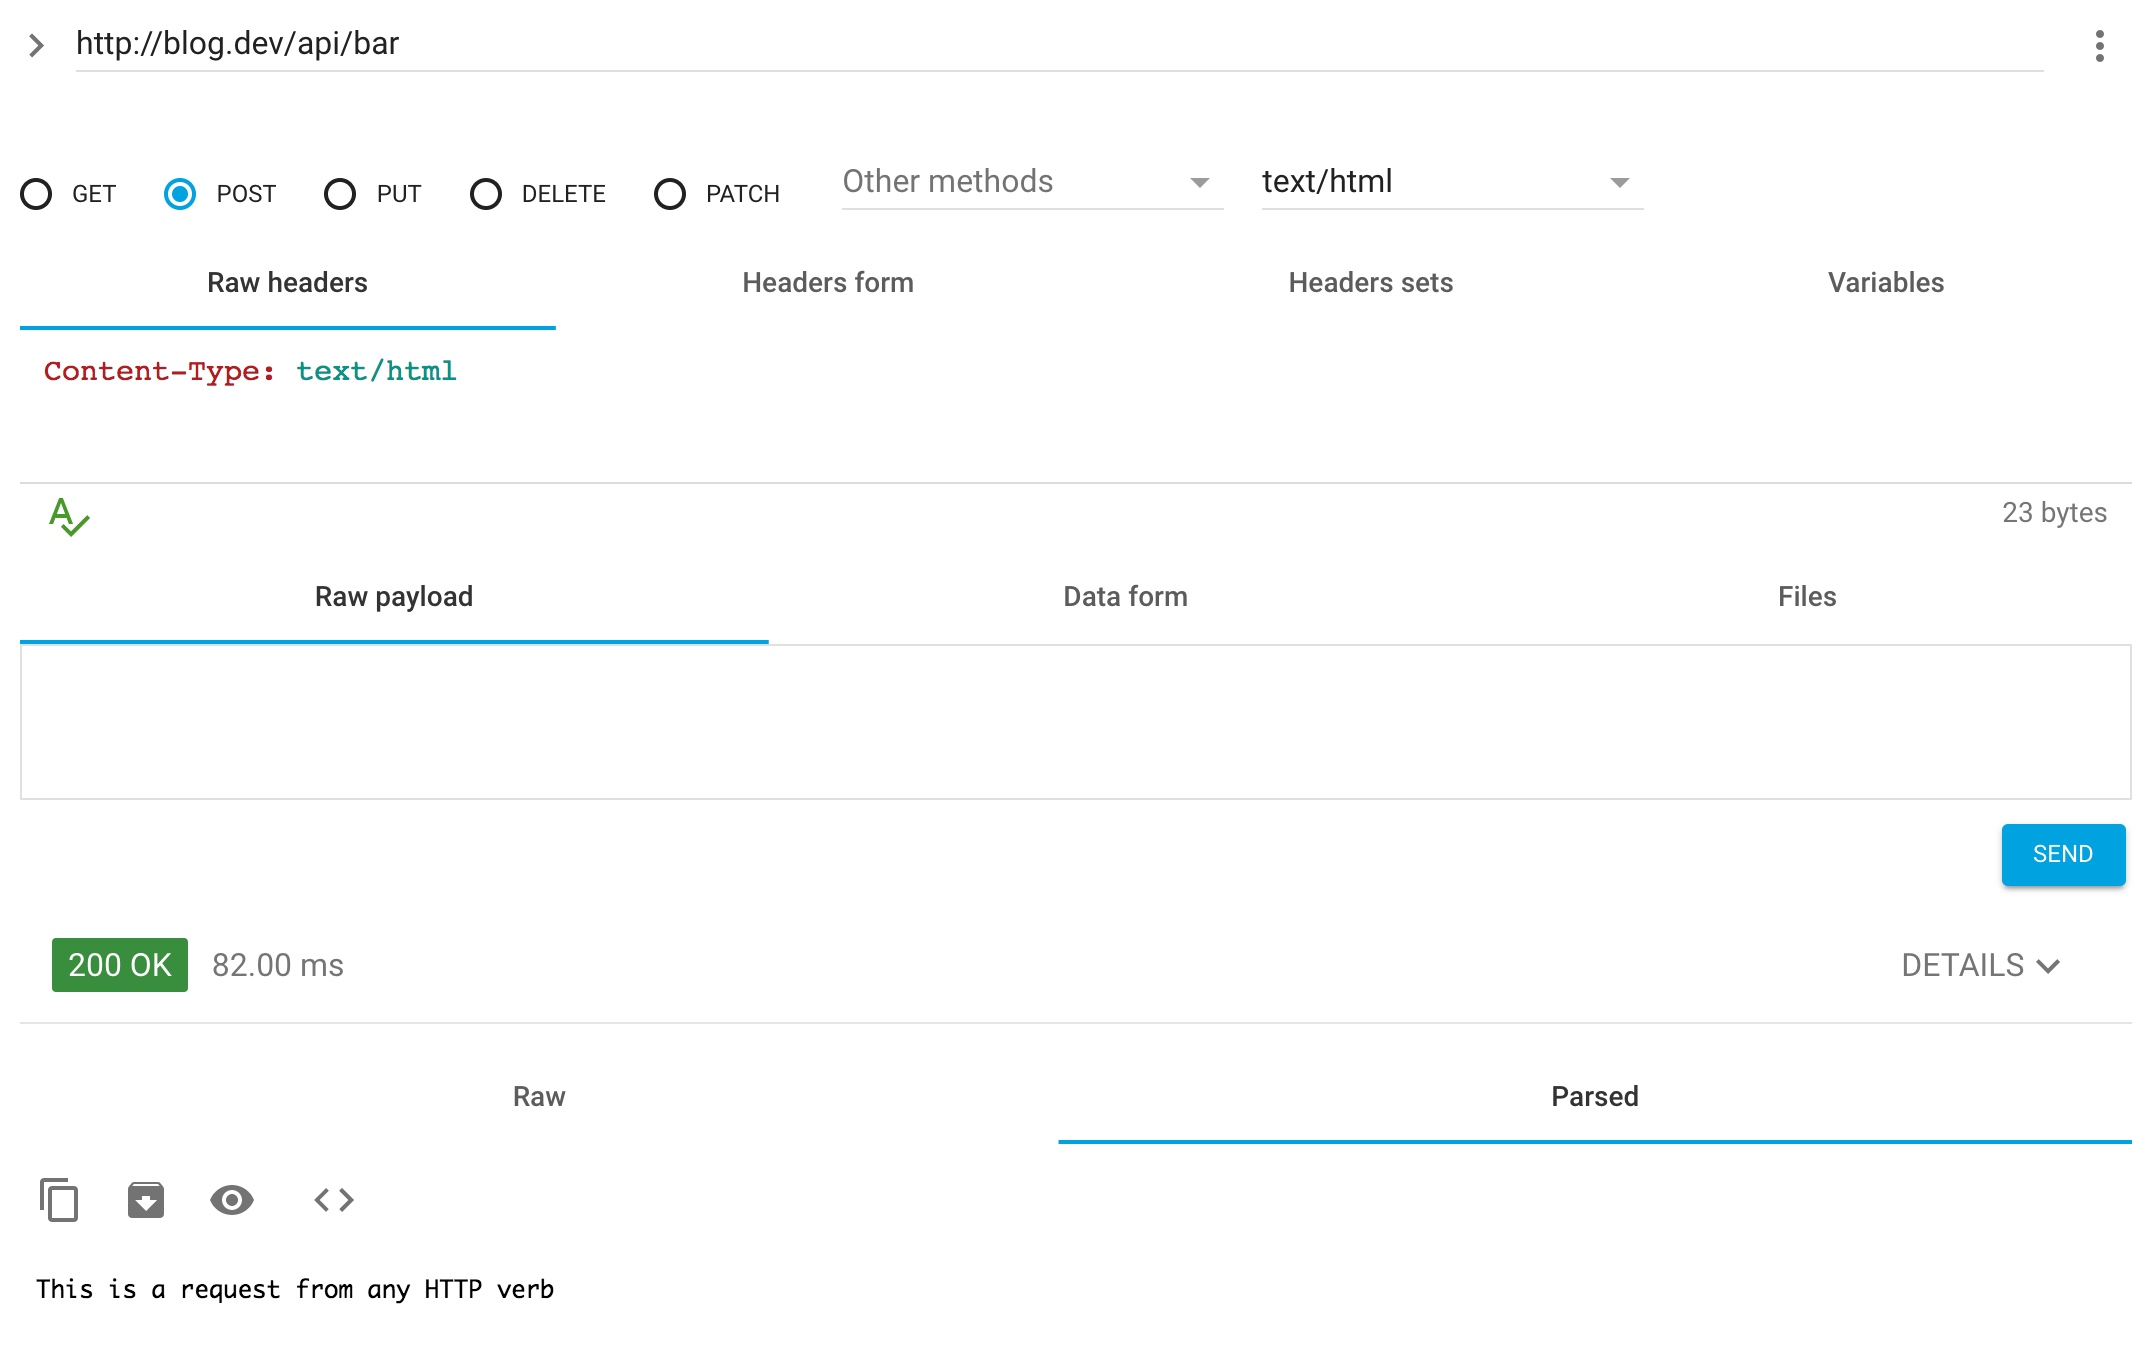
Task: Open the Files payload tab
Action: click(x=1807, y=597)
